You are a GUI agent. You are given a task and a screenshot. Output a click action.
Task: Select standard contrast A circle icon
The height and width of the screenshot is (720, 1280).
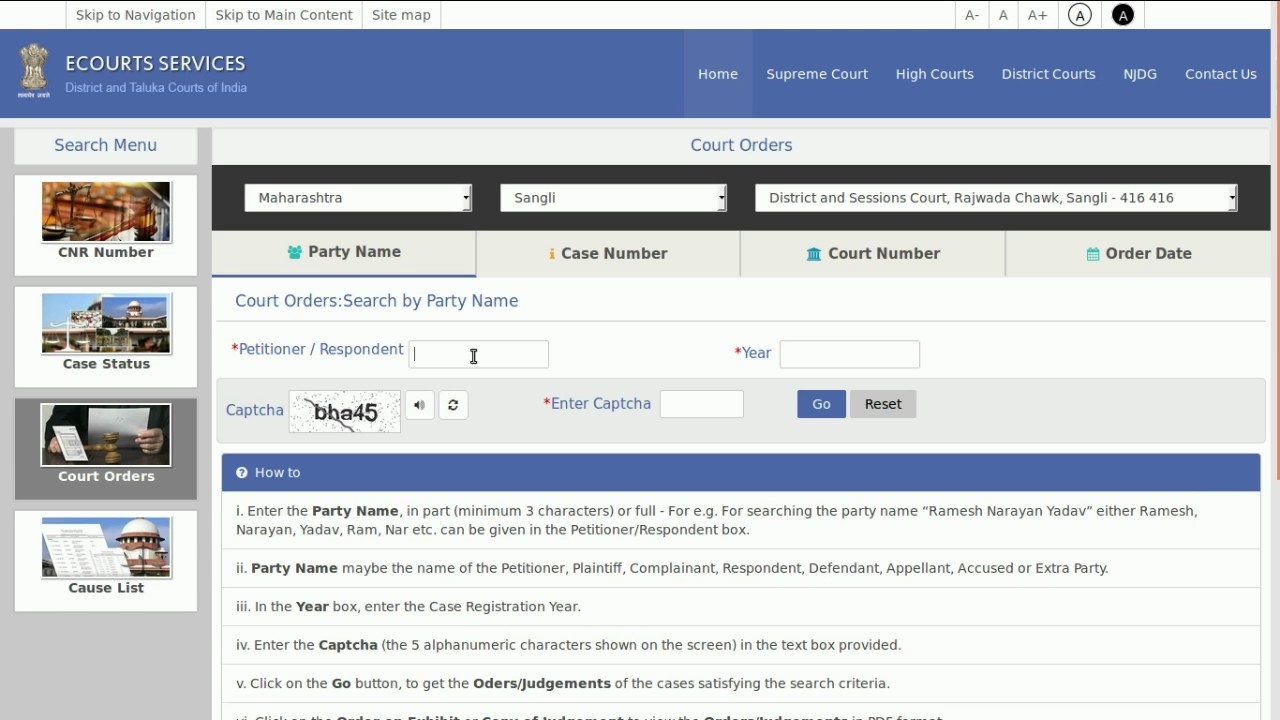pos(1080,15)
